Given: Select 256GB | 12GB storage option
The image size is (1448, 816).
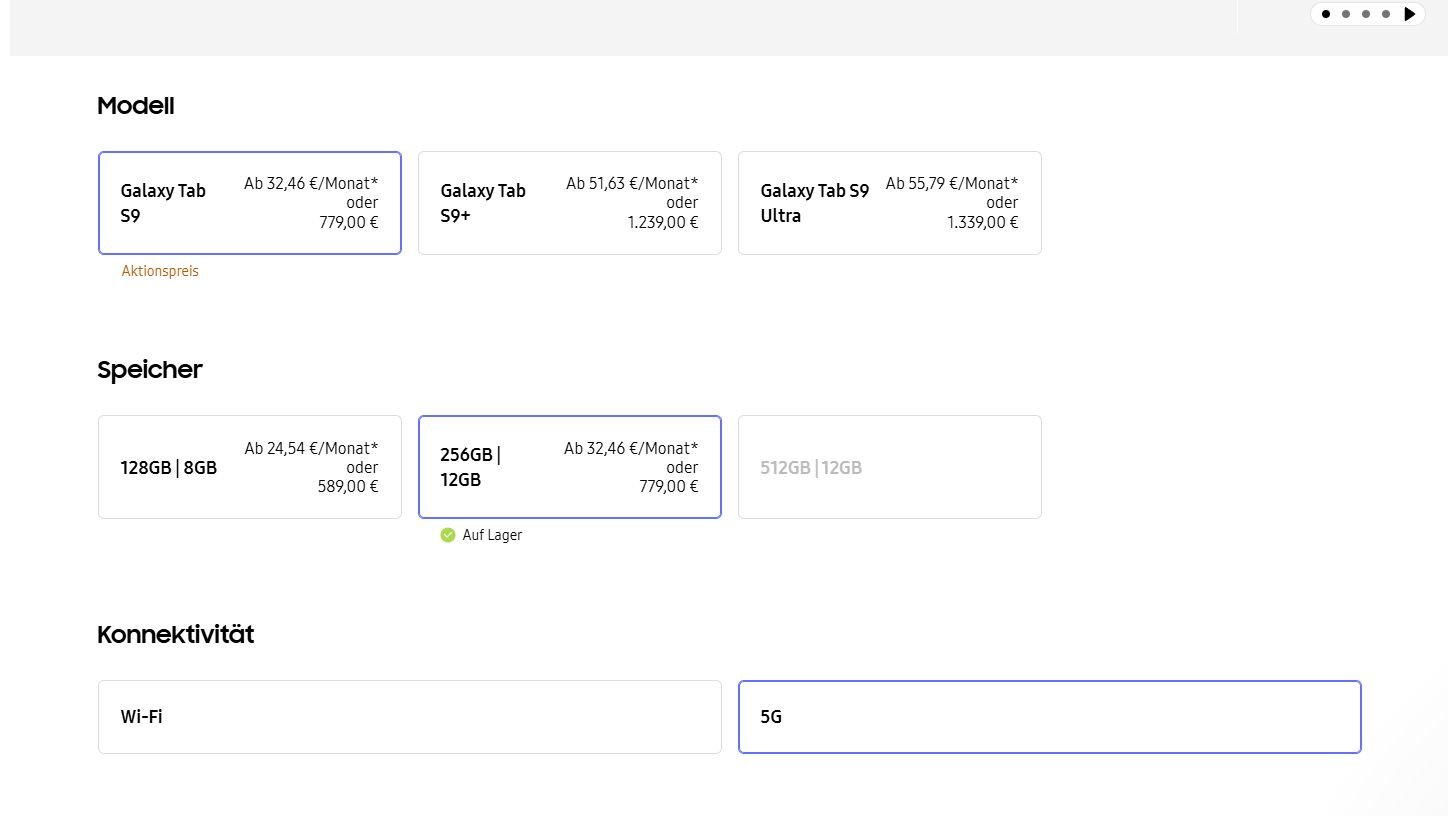Looking at the screenshot, I should click(570, 467).
